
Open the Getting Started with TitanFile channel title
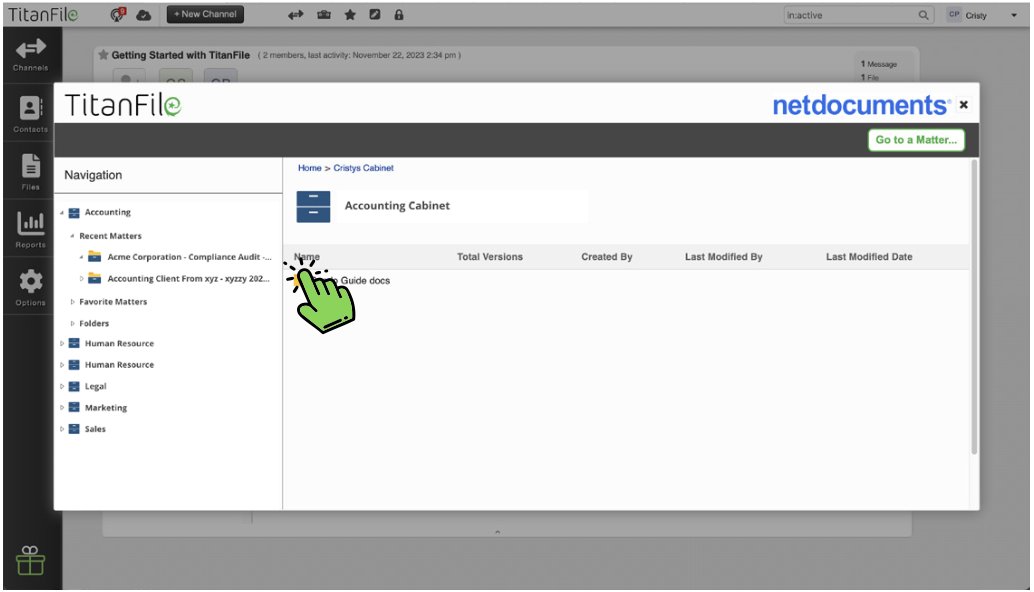pos(181,55)
